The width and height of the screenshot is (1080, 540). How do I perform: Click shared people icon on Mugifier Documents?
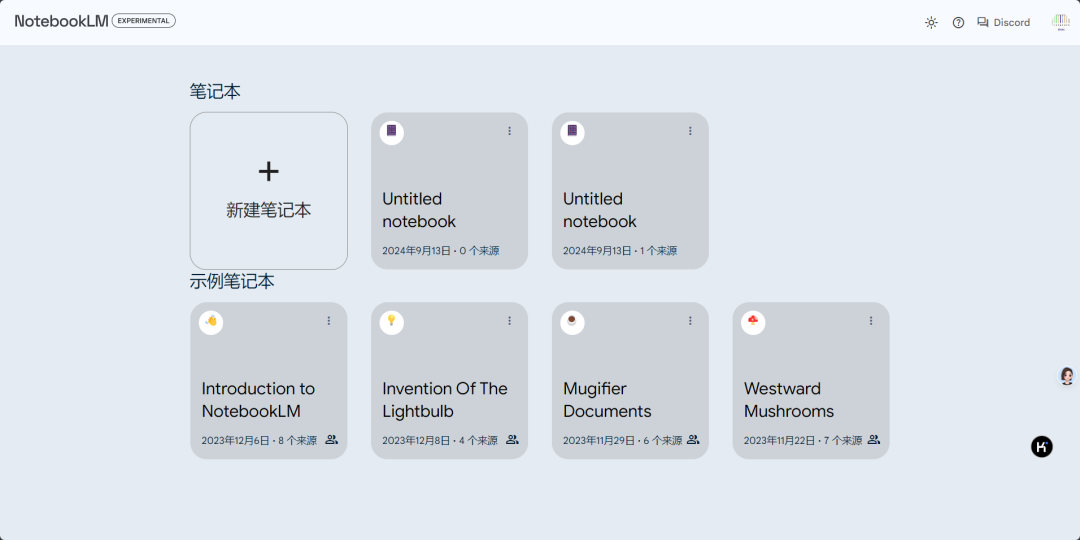pos(693,440)
